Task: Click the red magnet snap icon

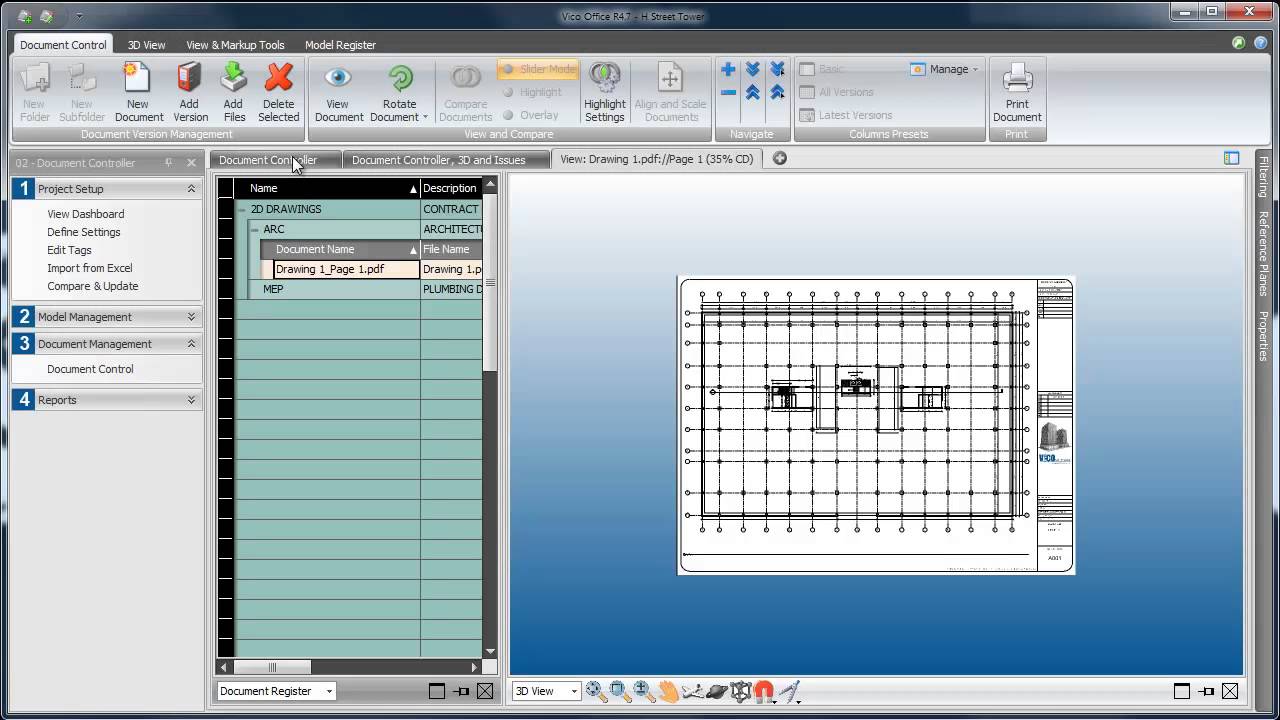Action: (x=764, y=691)
